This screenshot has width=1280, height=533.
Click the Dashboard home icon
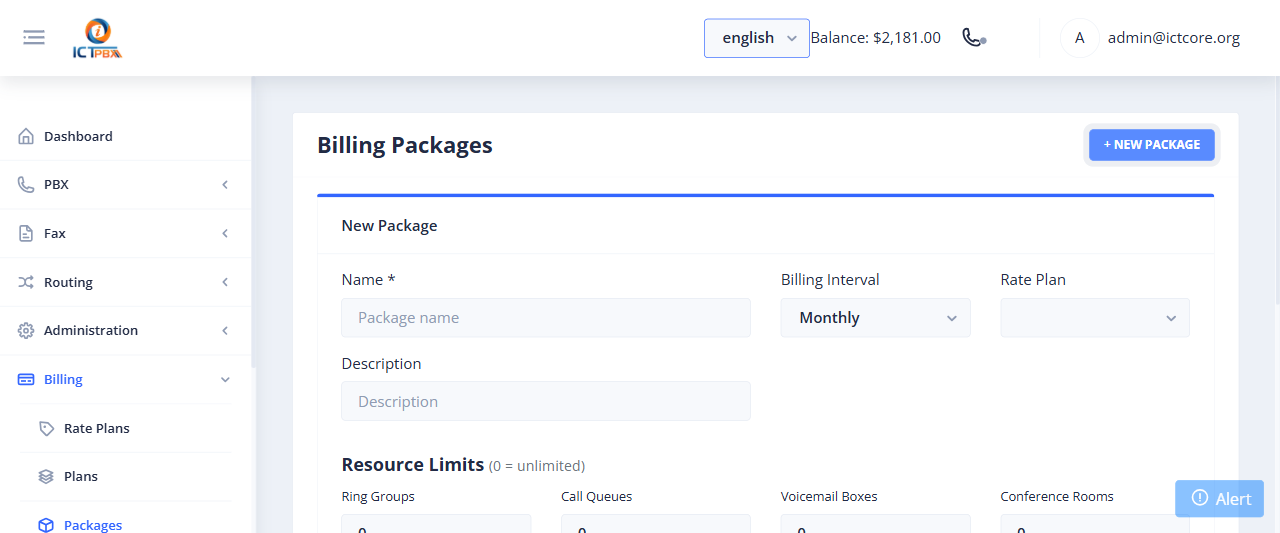pos(26,136)
